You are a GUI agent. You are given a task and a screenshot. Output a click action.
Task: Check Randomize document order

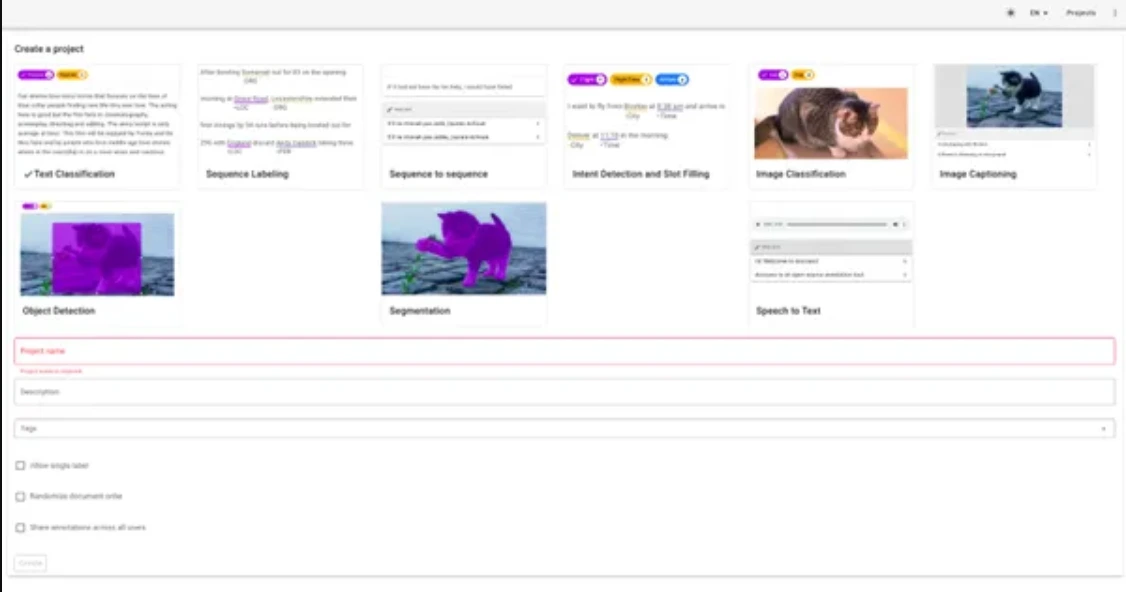tap(18, 496)
